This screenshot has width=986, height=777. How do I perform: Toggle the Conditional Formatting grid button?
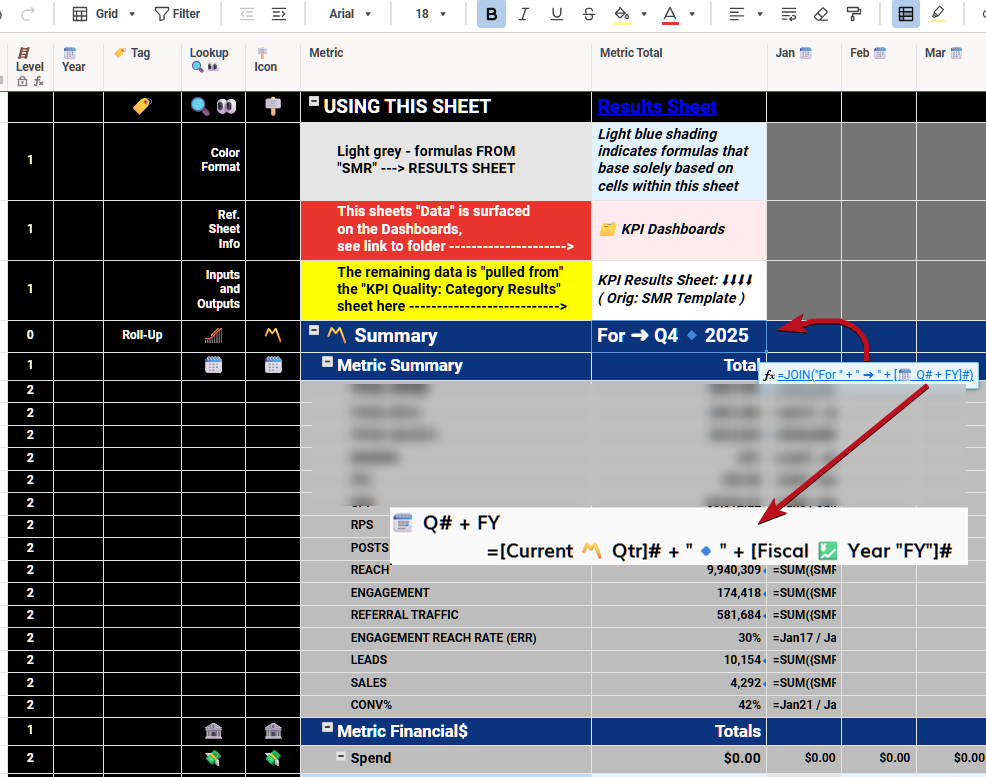point(906,14)
